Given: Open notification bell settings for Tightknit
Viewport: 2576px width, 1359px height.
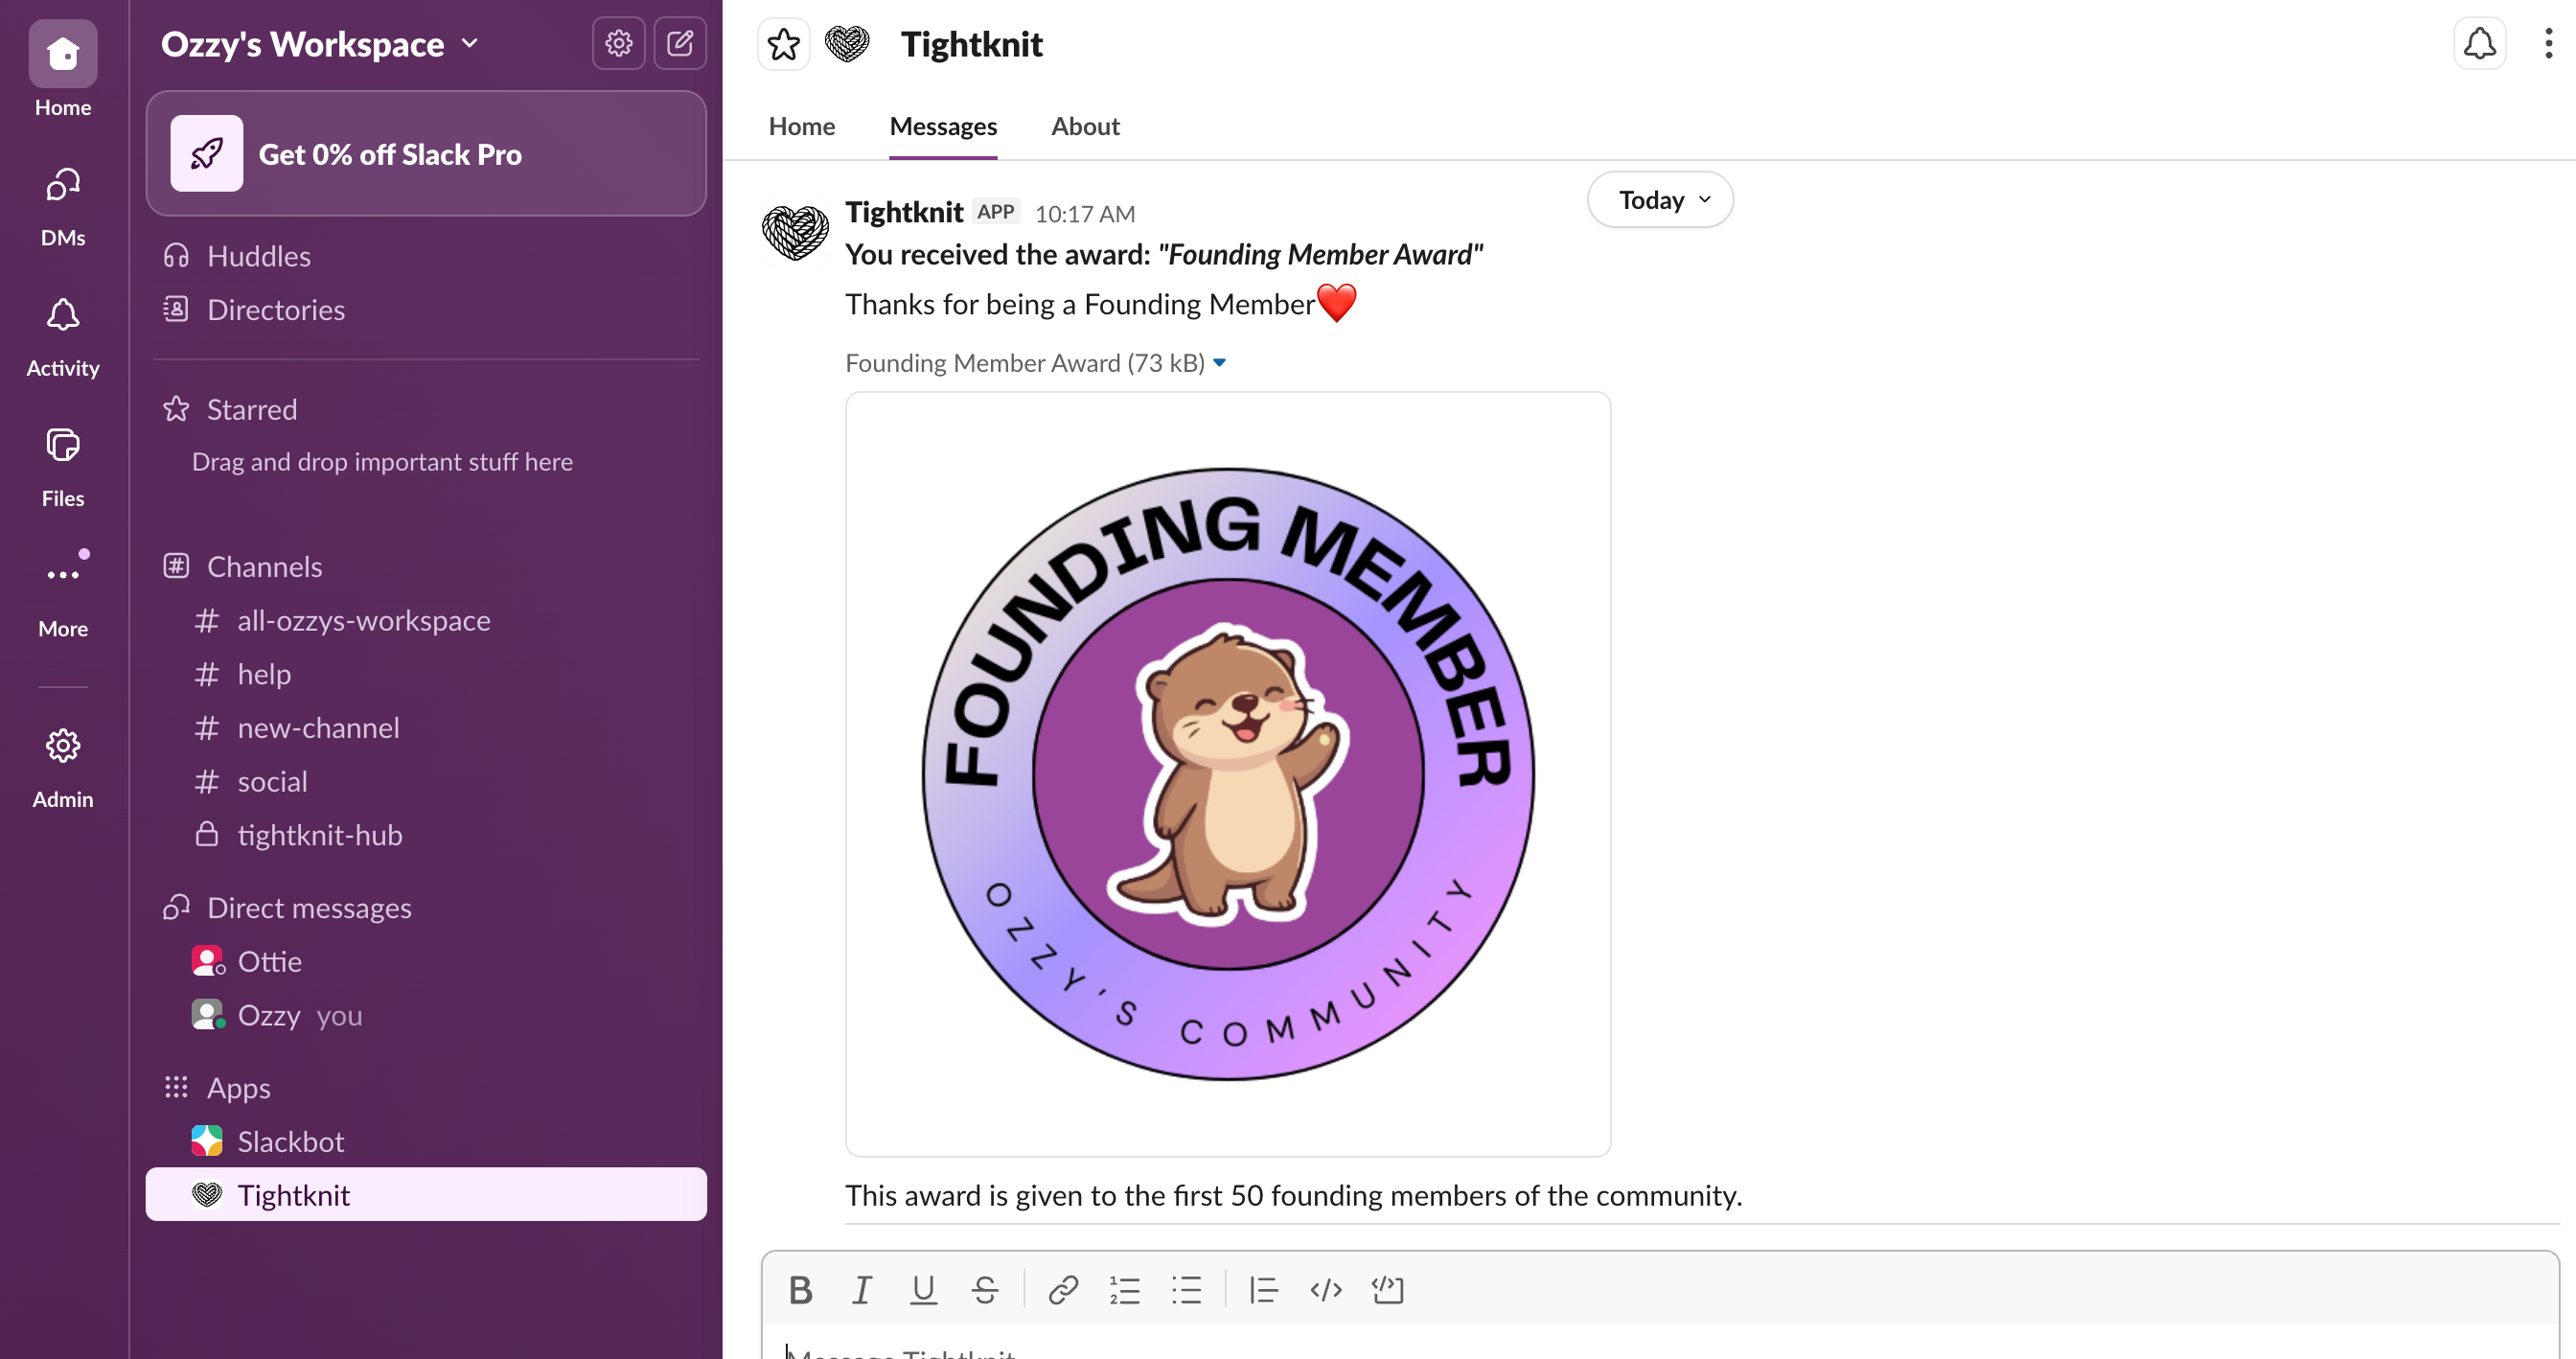Looking at the screenshot, I should coord(2479,44).
